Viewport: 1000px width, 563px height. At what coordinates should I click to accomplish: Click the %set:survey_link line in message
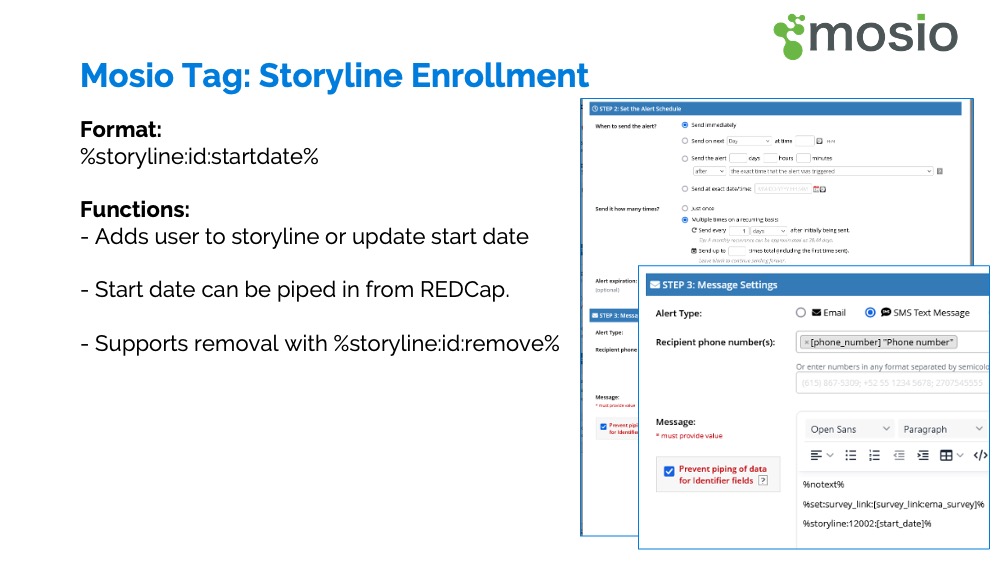[893, 504]
